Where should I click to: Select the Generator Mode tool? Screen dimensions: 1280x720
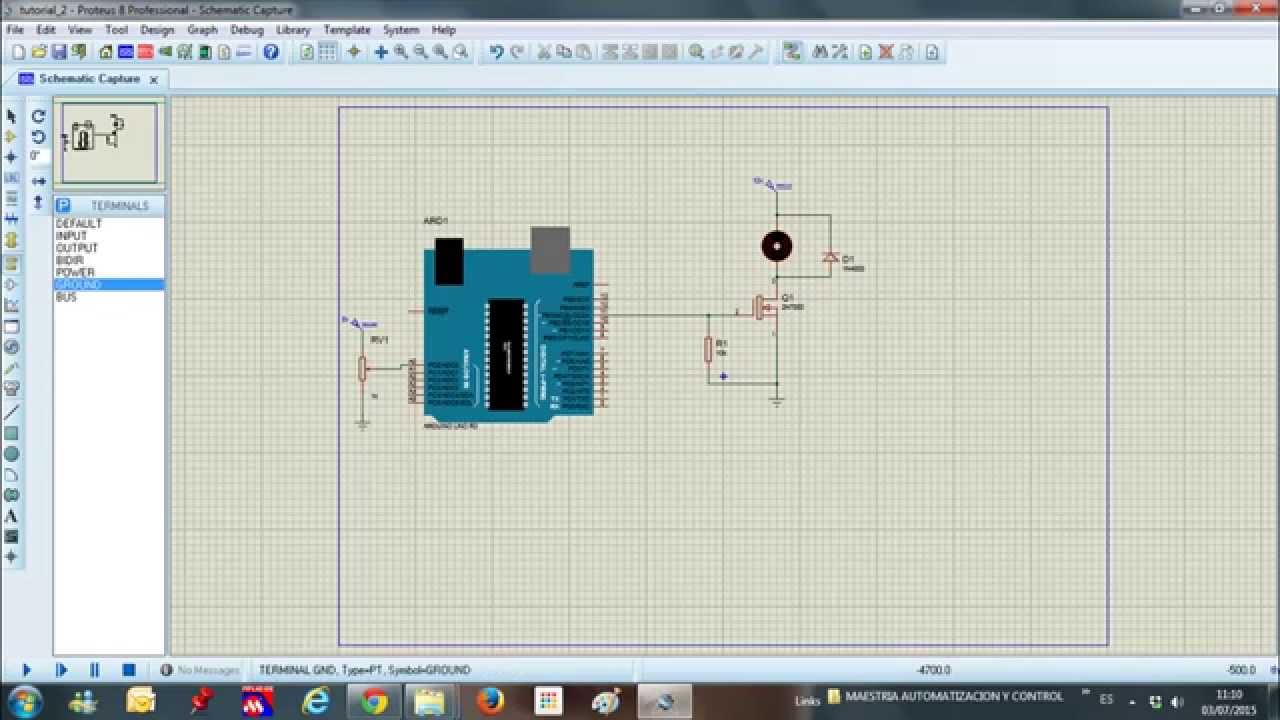pyautogui.click(x=12, y=347)
